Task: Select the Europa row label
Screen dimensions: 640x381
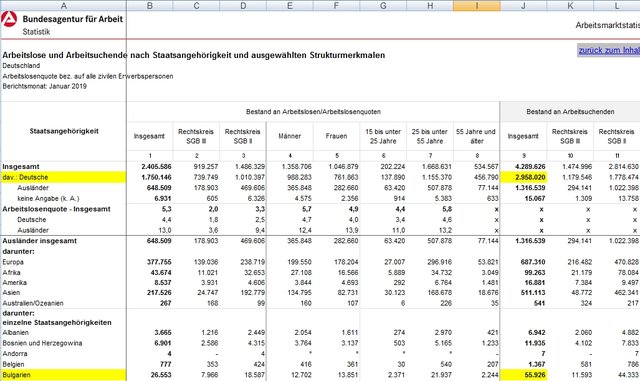Action: tap(13, 262)
